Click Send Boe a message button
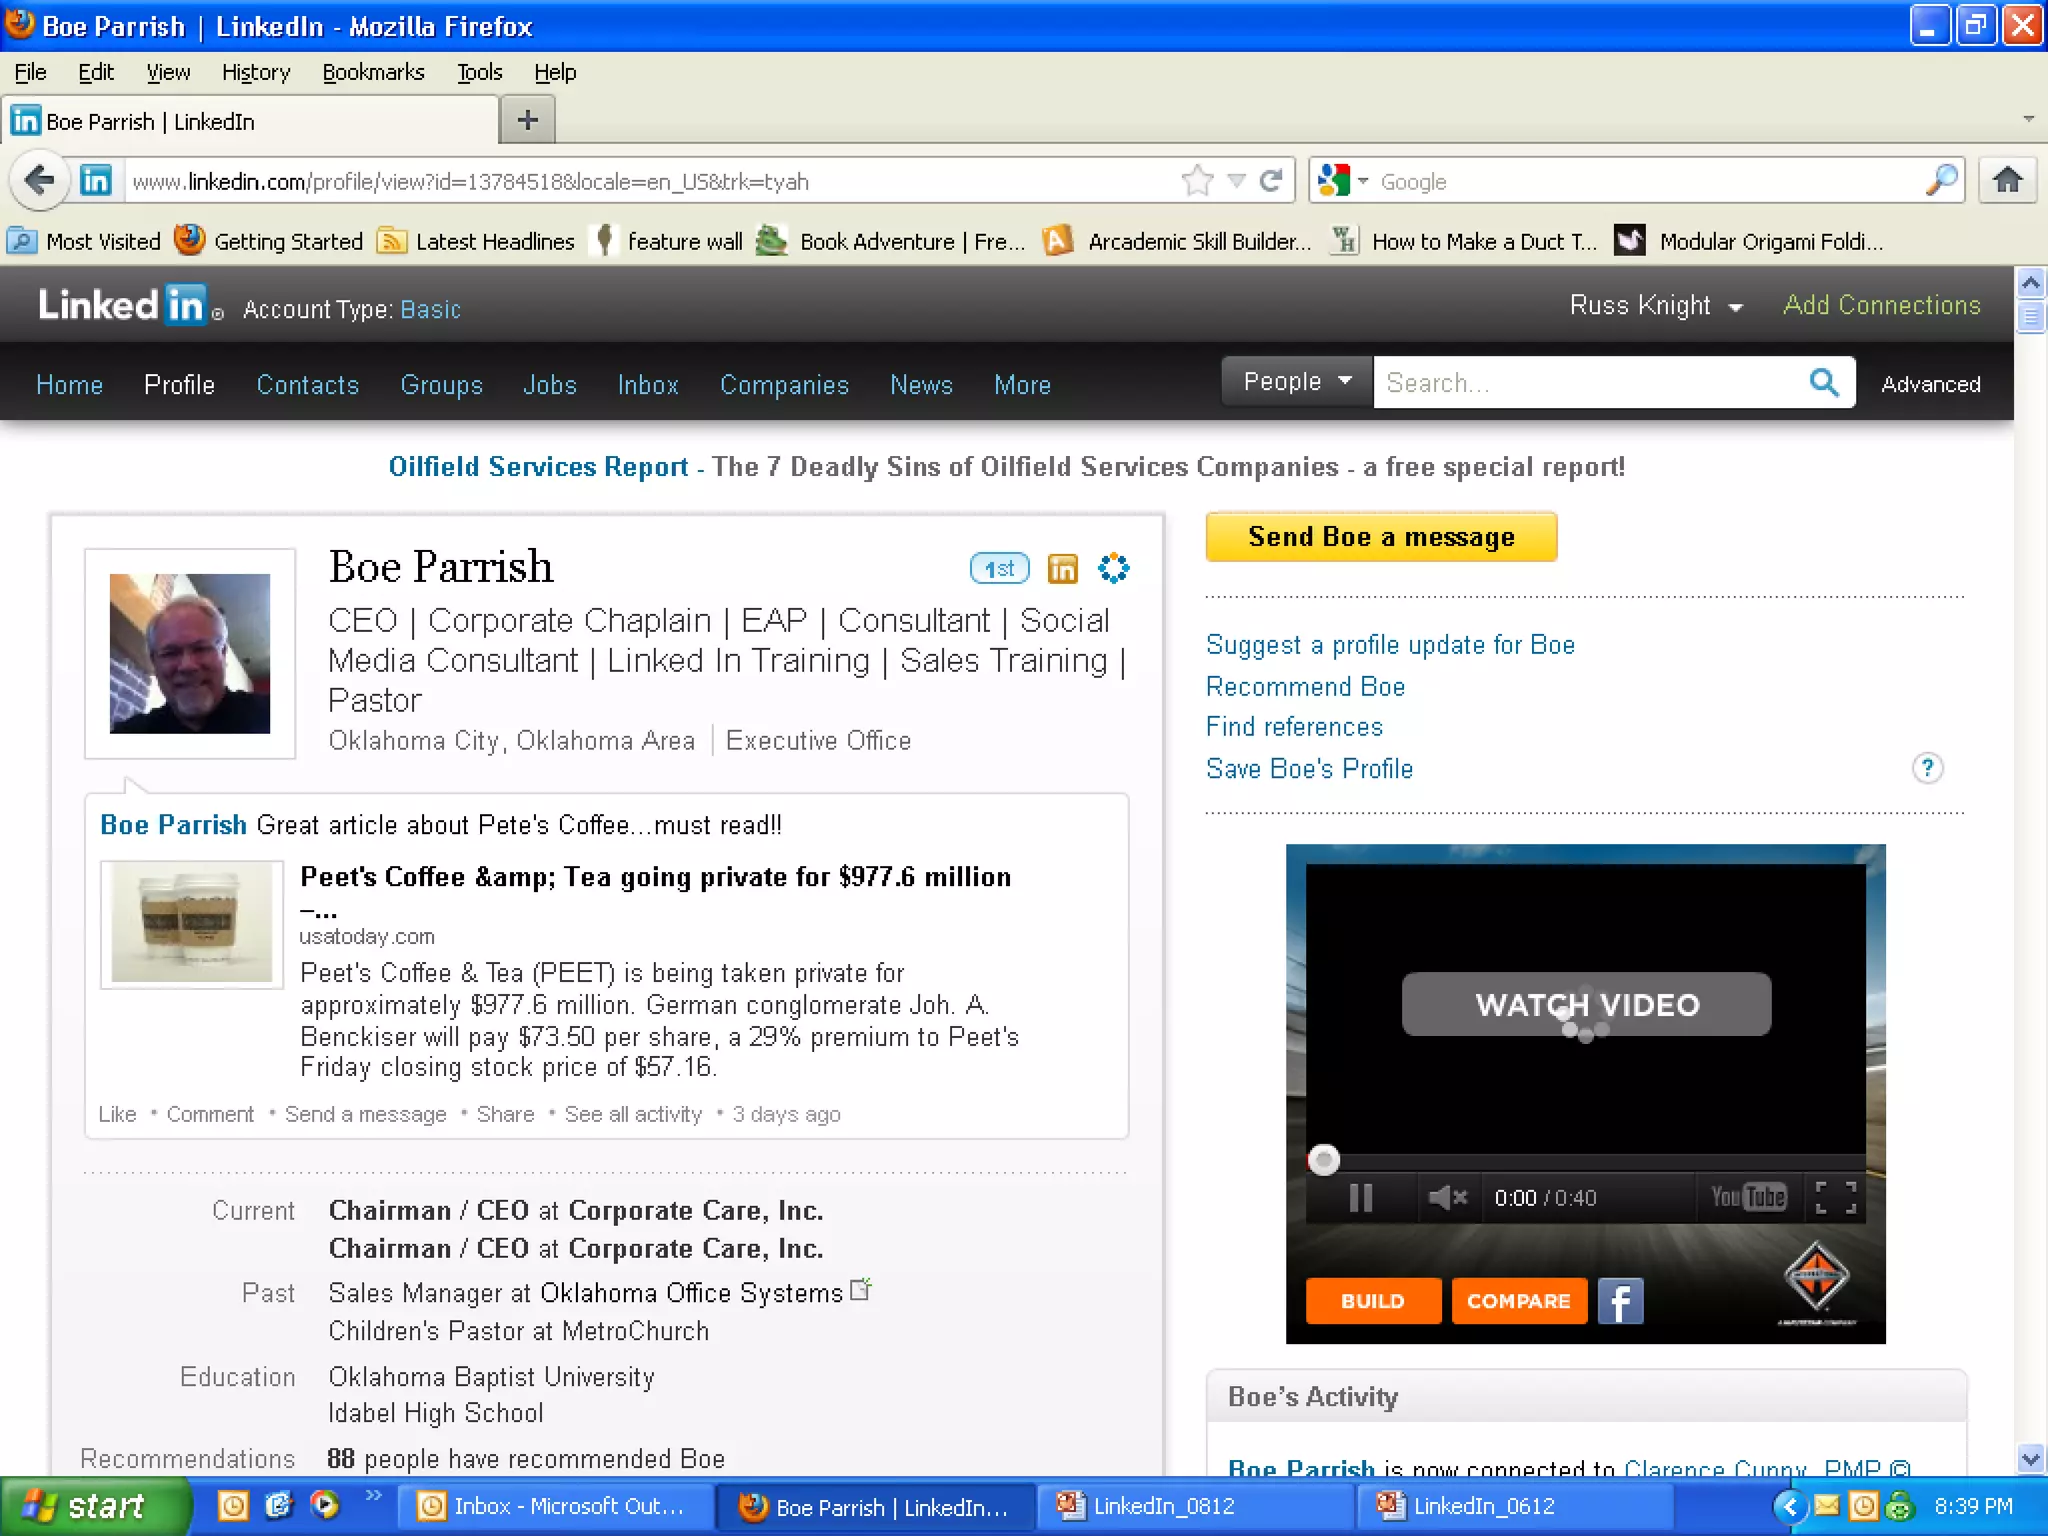Viewport: 2048px width, 1536px height. (x=1381, y=537)
